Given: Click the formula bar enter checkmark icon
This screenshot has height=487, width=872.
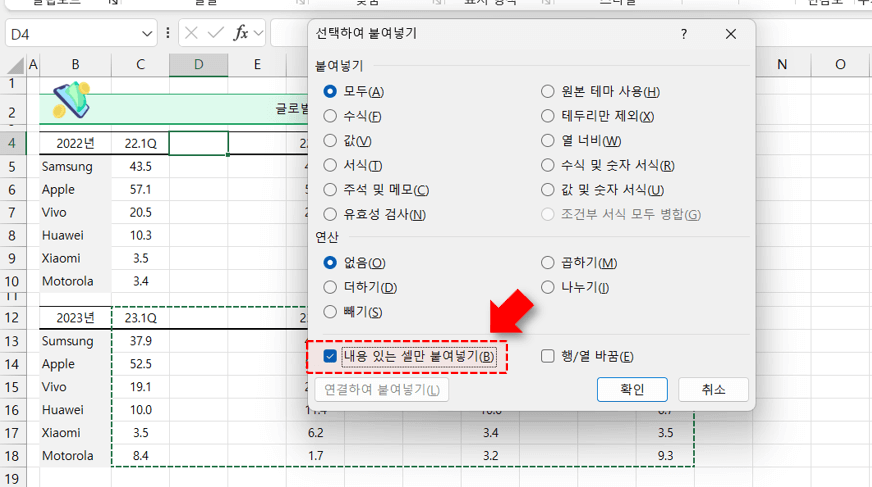Looking at the screenshot, I should (x=215, y=34).
